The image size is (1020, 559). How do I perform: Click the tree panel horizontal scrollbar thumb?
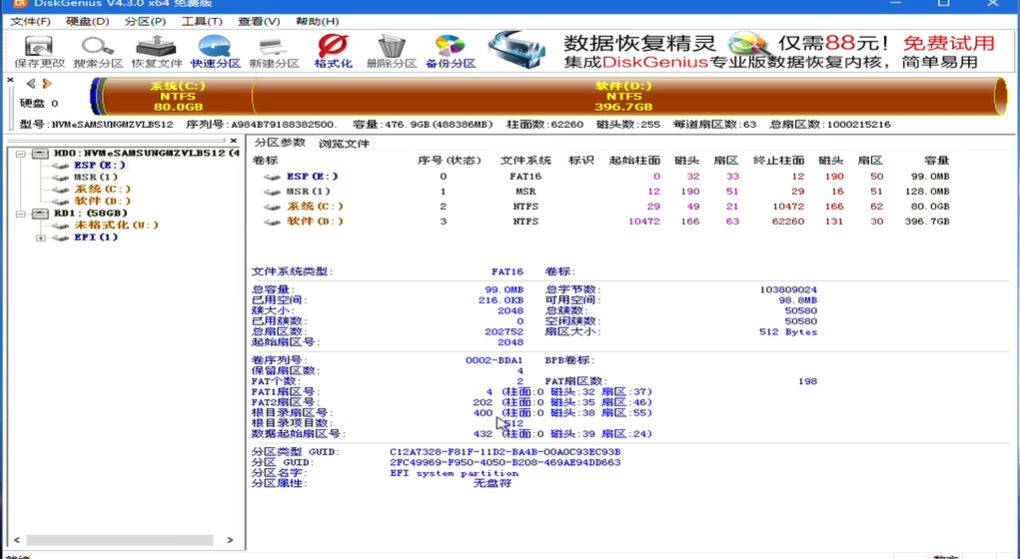[120, 540]
